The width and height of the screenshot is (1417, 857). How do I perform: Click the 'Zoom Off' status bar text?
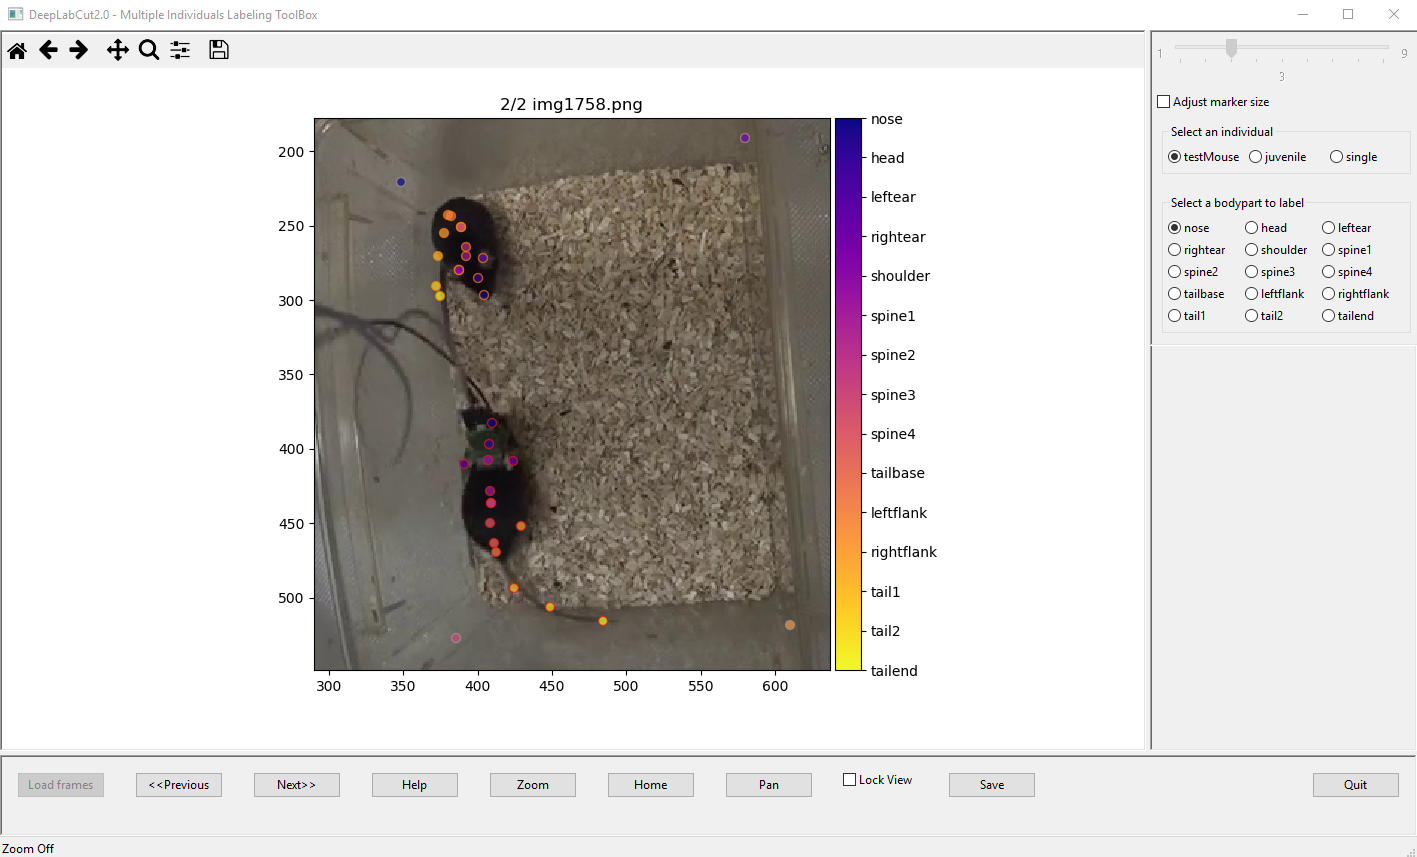(x=28, y=848)
